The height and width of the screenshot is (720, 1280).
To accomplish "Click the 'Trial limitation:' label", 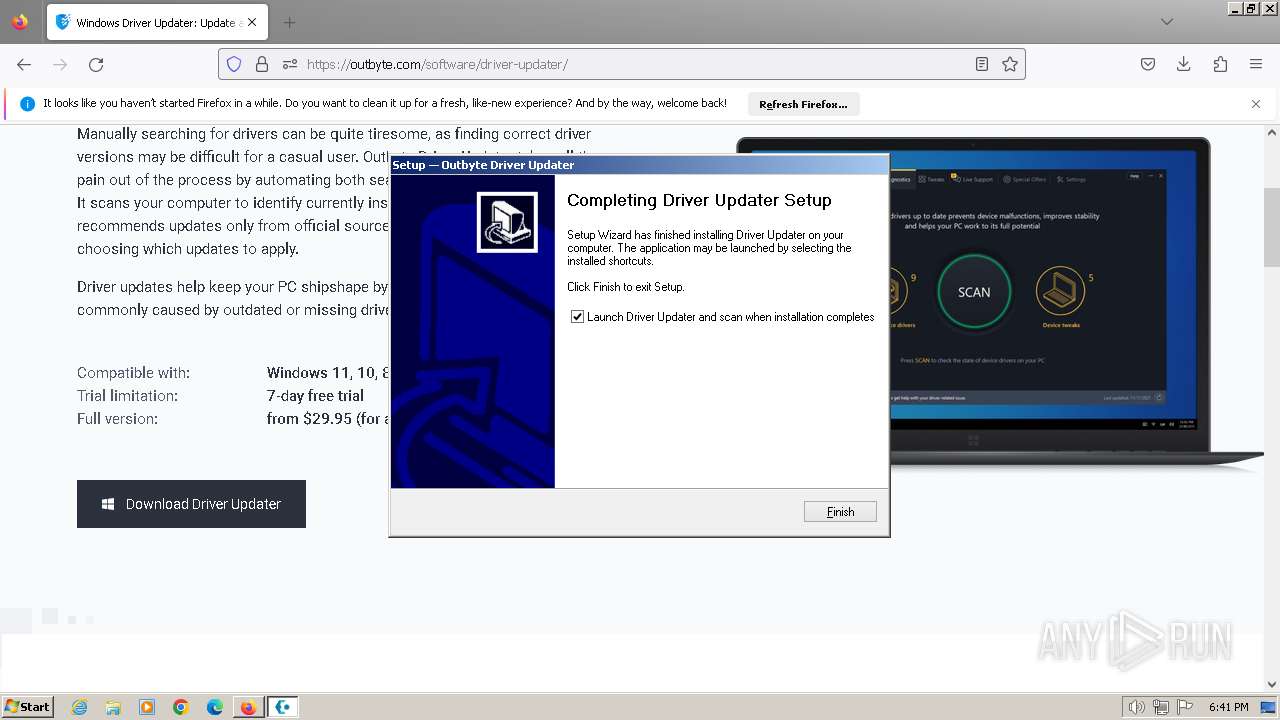I will point(127,396).
